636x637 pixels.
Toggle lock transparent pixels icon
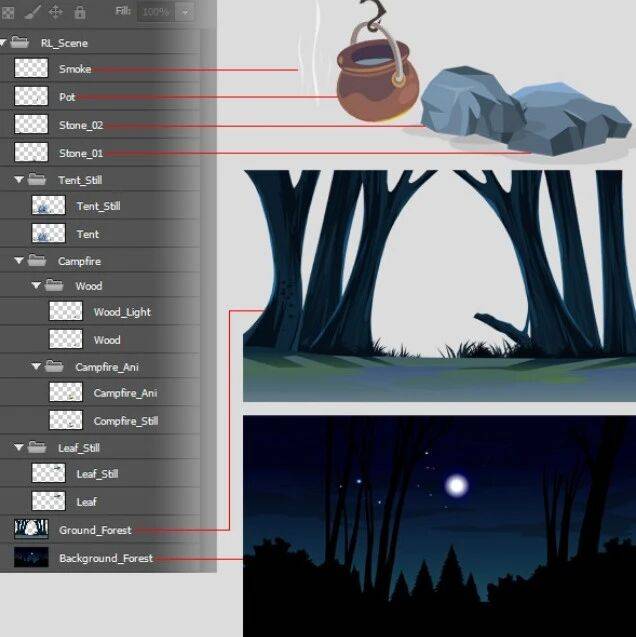8,13
